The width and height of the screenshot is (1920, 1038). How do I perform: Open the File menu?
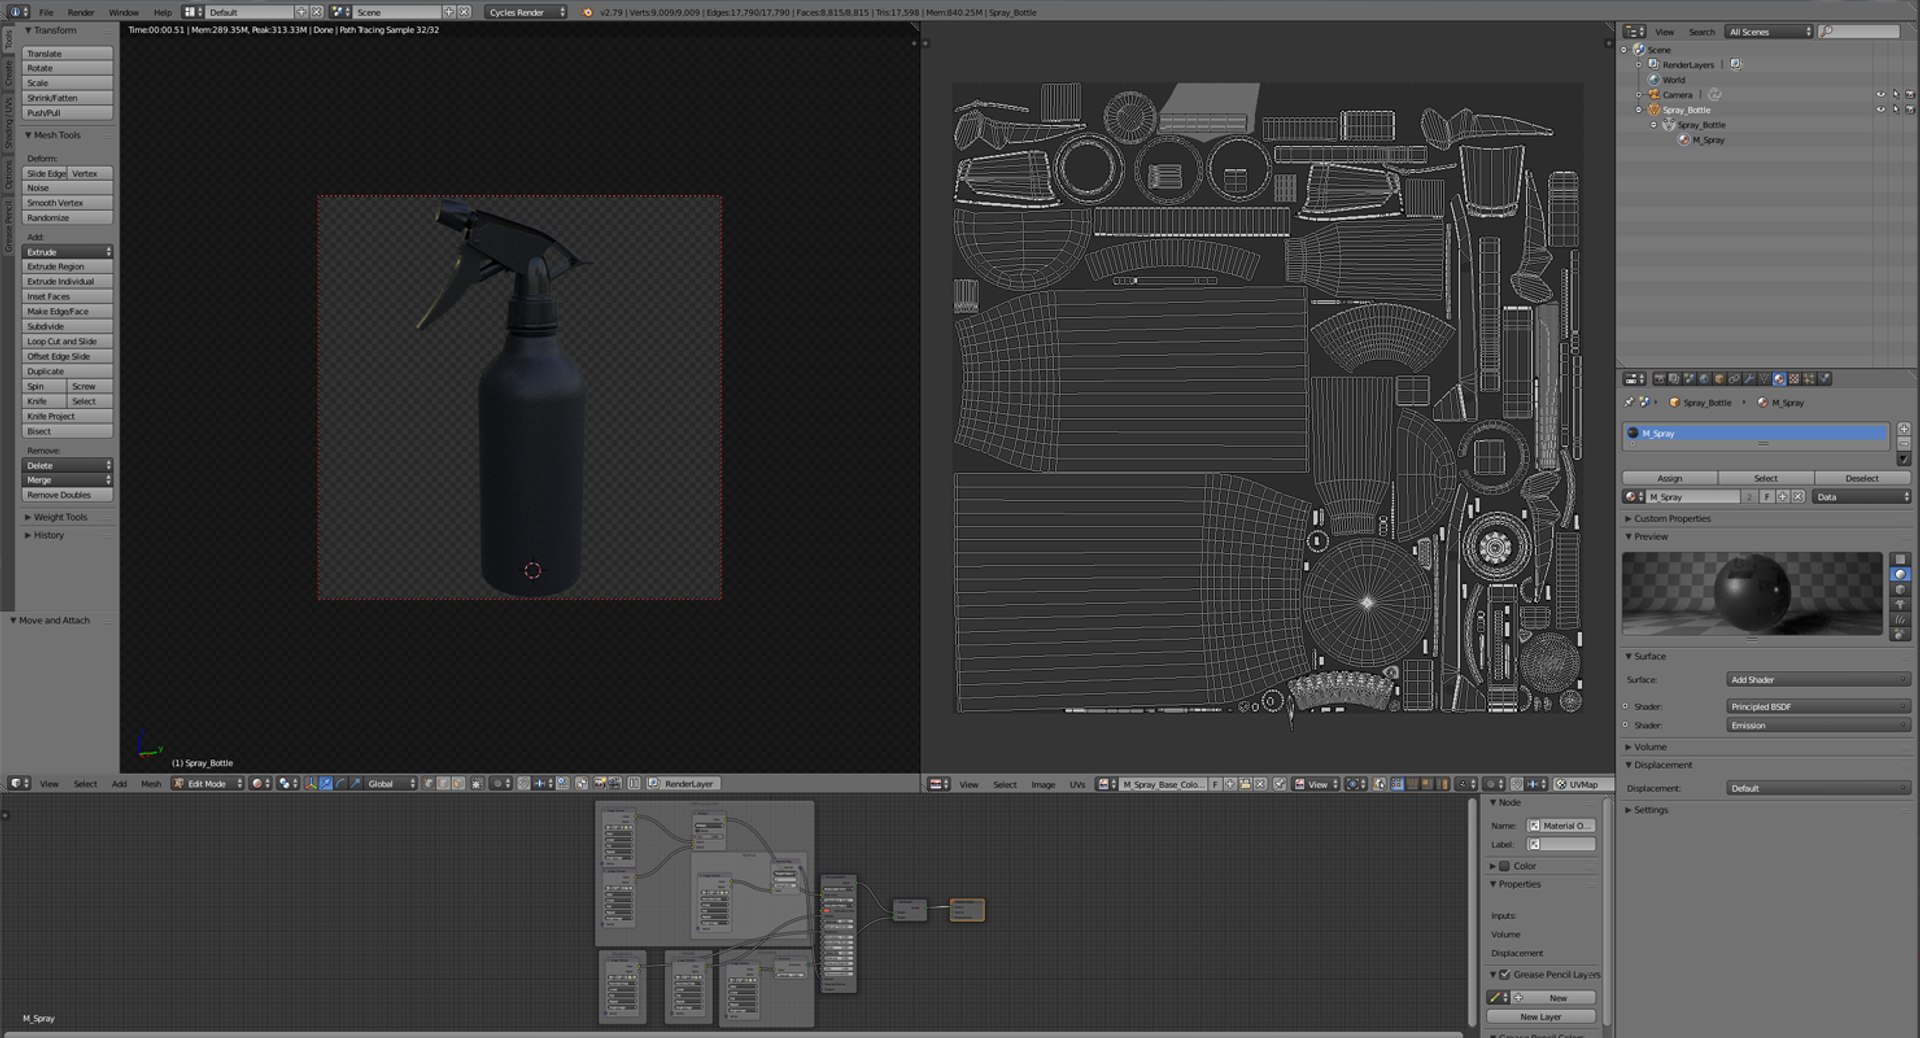46,12
